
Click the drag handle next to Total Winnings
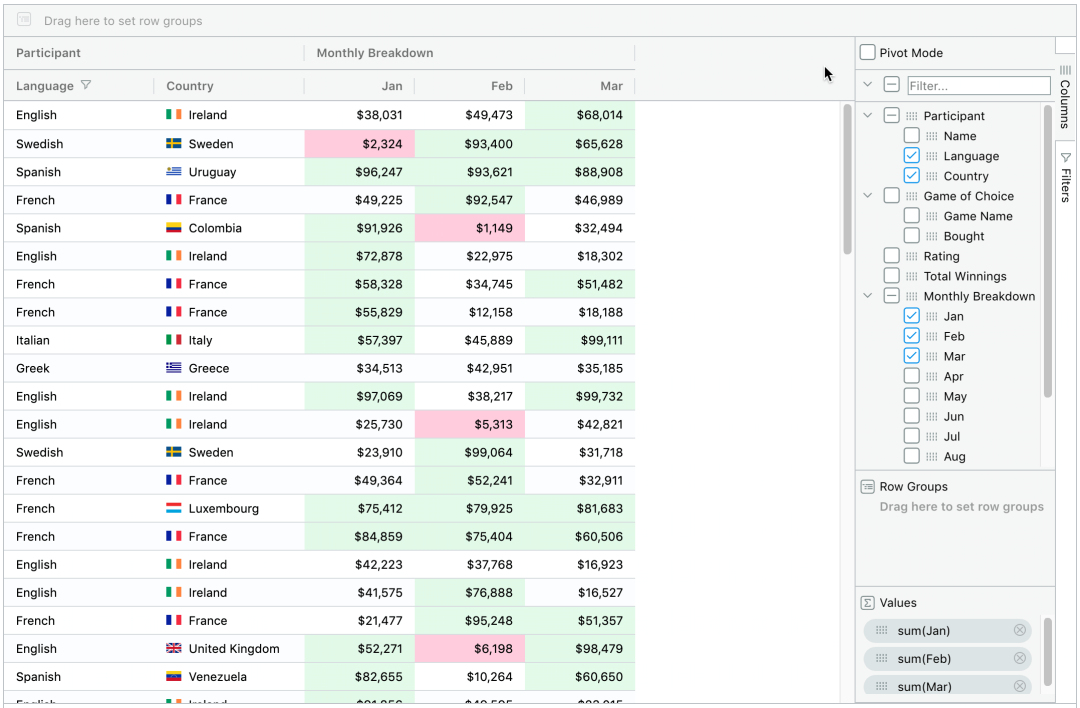[911, 276]
